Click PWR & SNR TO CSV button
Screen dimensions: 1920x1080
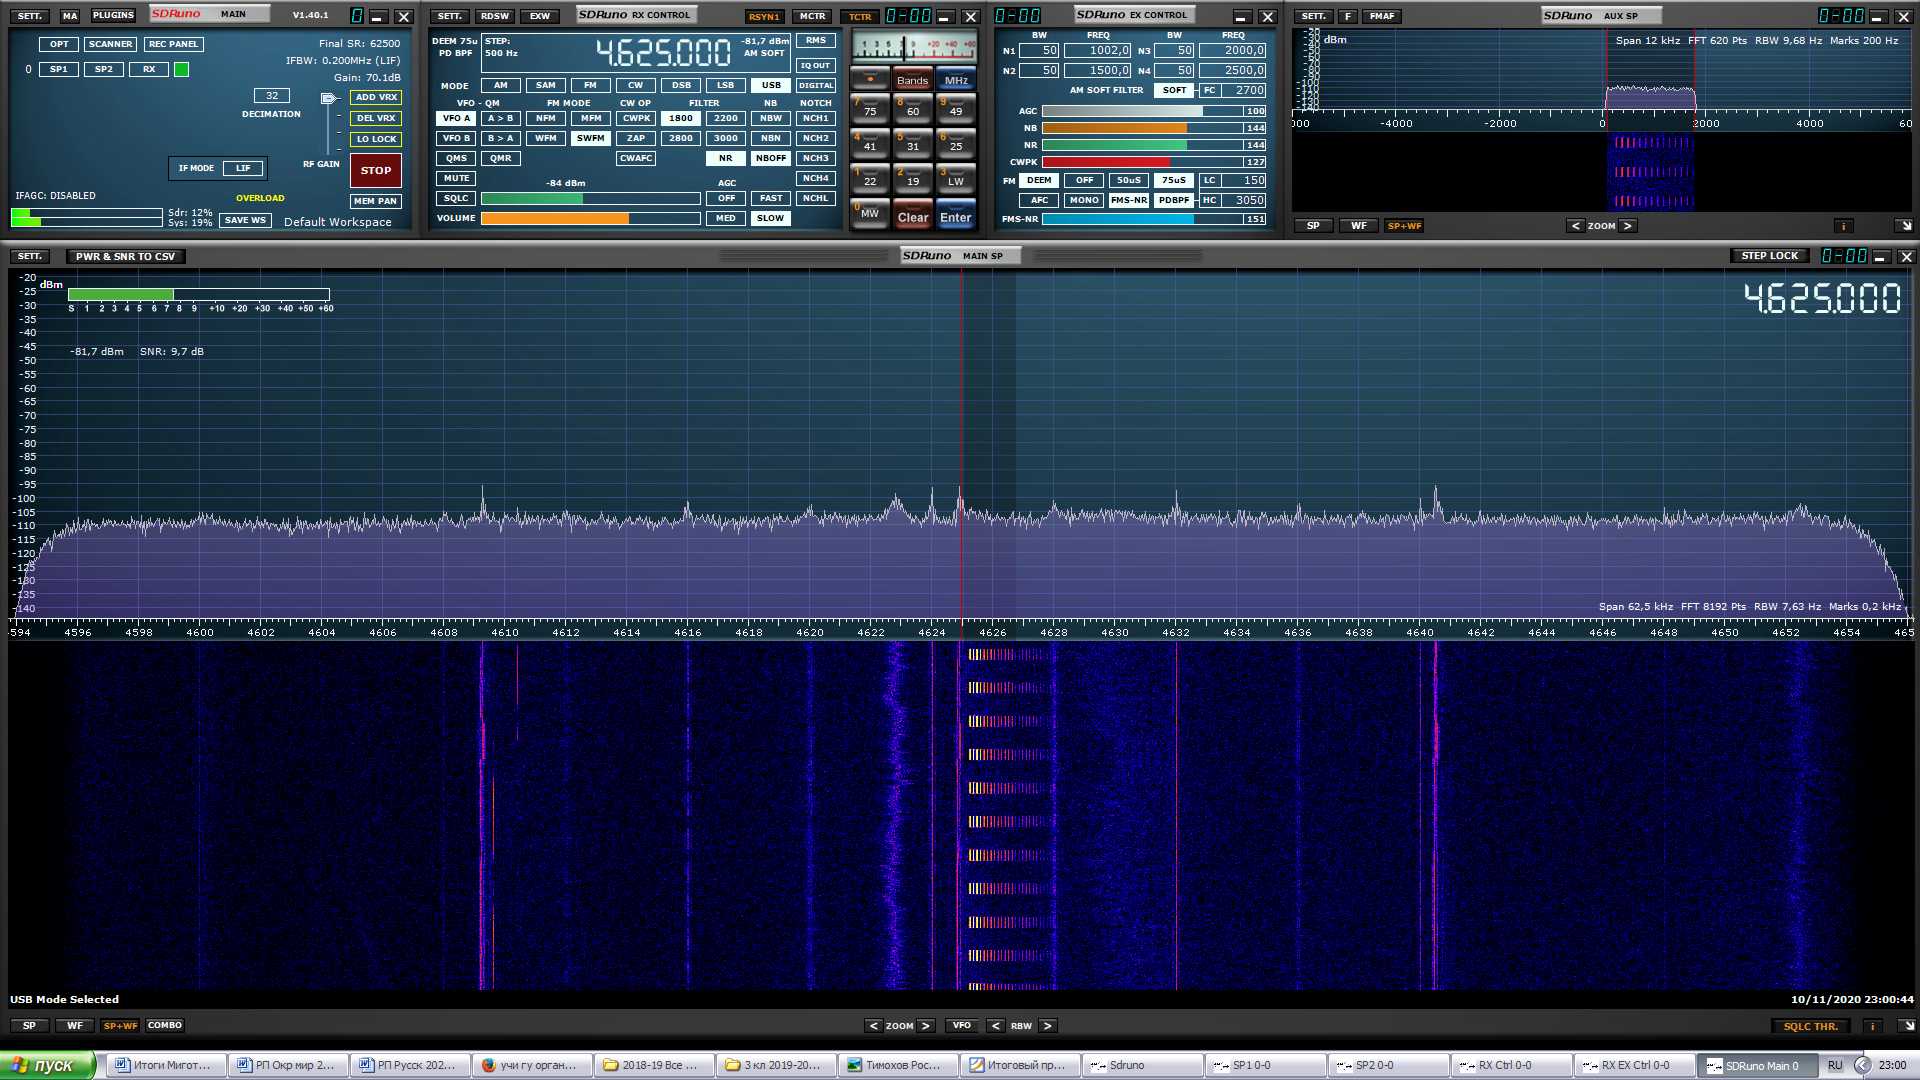point(125,257)
